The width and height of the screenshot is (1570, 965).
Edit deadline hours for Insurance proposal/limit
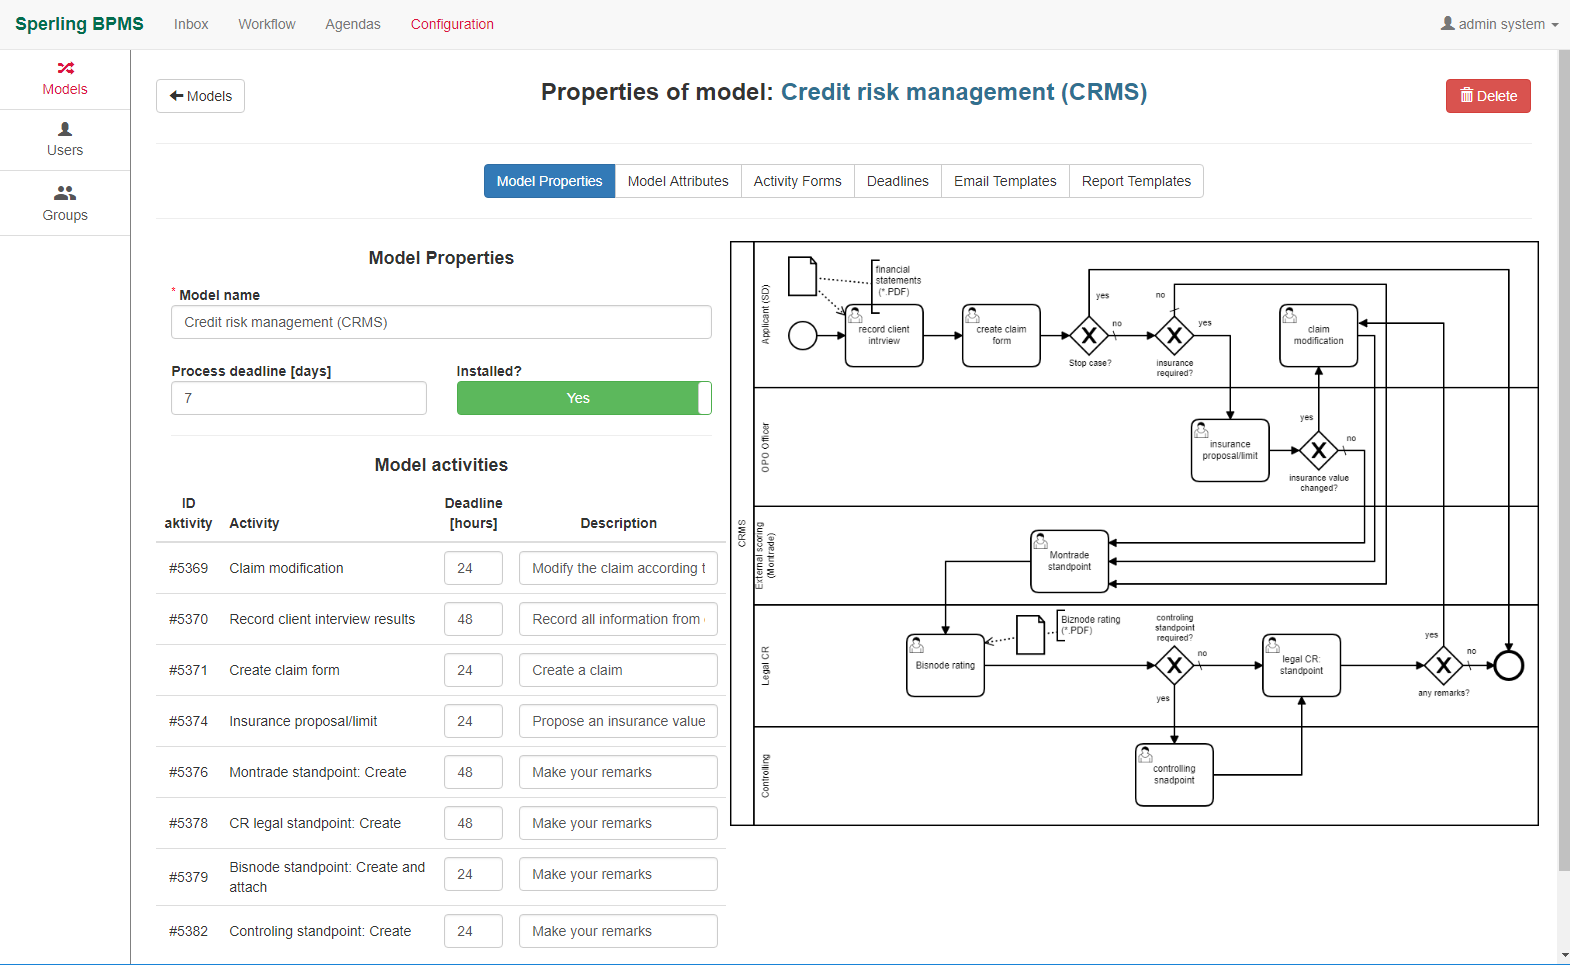point(473,721)
